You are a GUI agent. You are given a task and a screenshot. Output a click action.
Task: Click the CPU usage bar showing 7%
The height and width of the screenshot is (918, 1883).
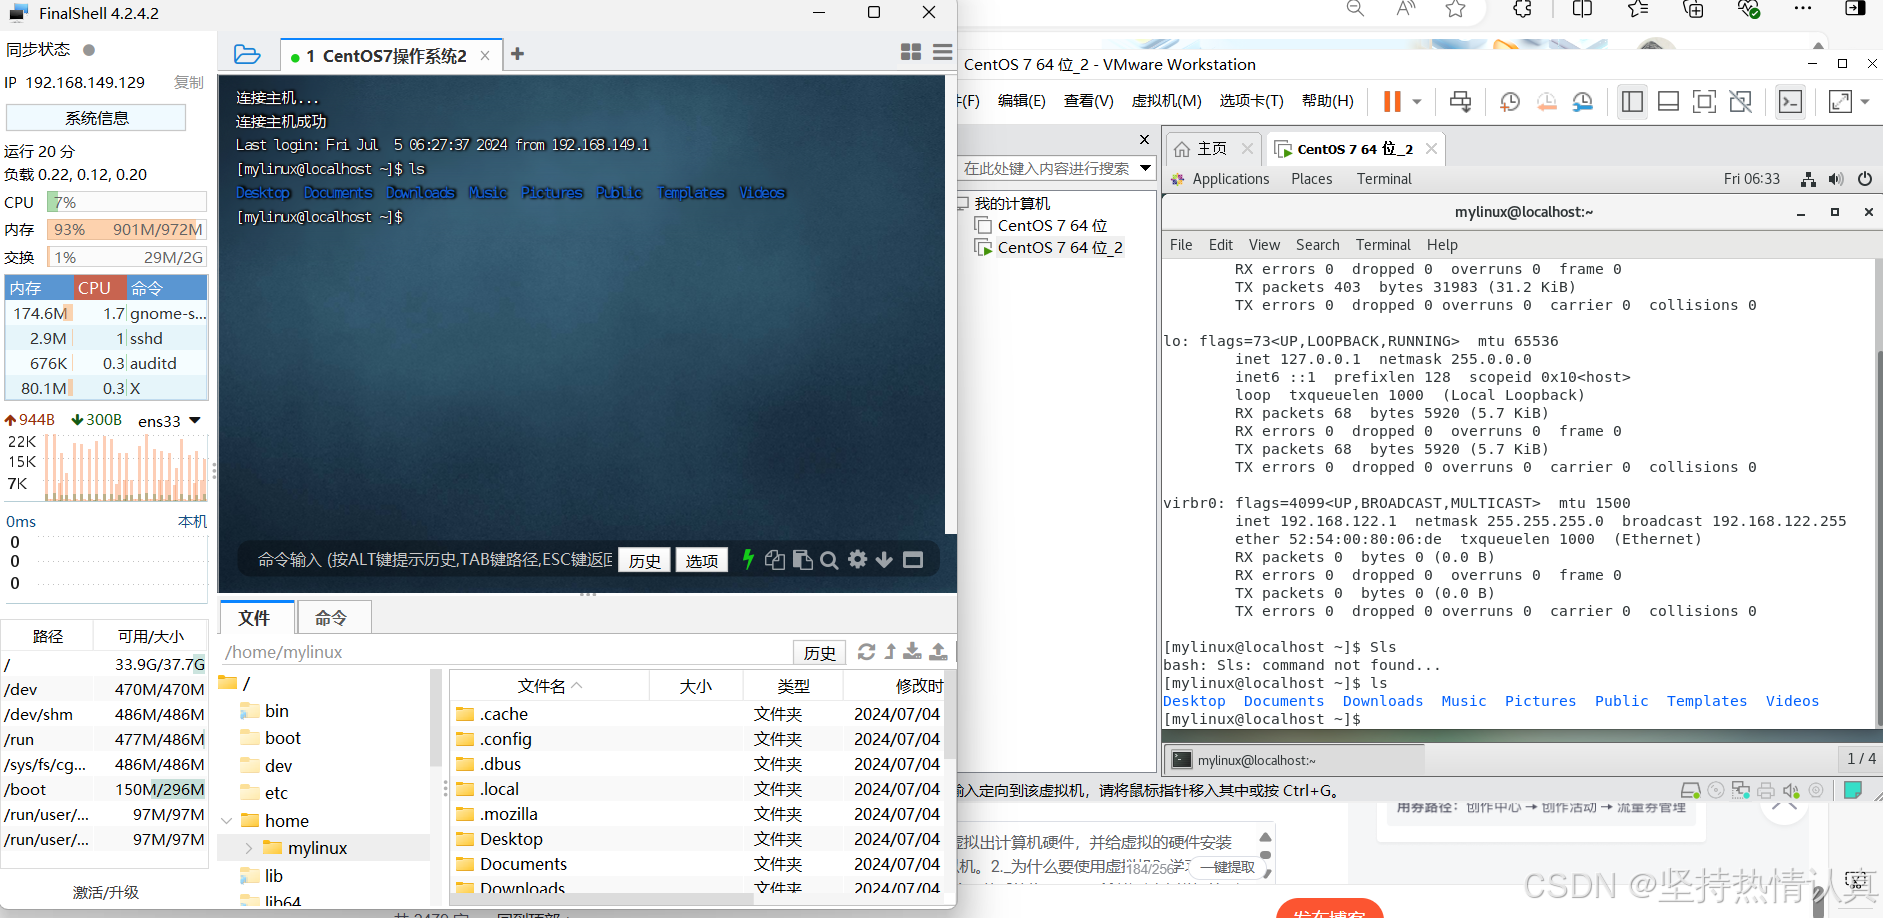coord(127,202)
